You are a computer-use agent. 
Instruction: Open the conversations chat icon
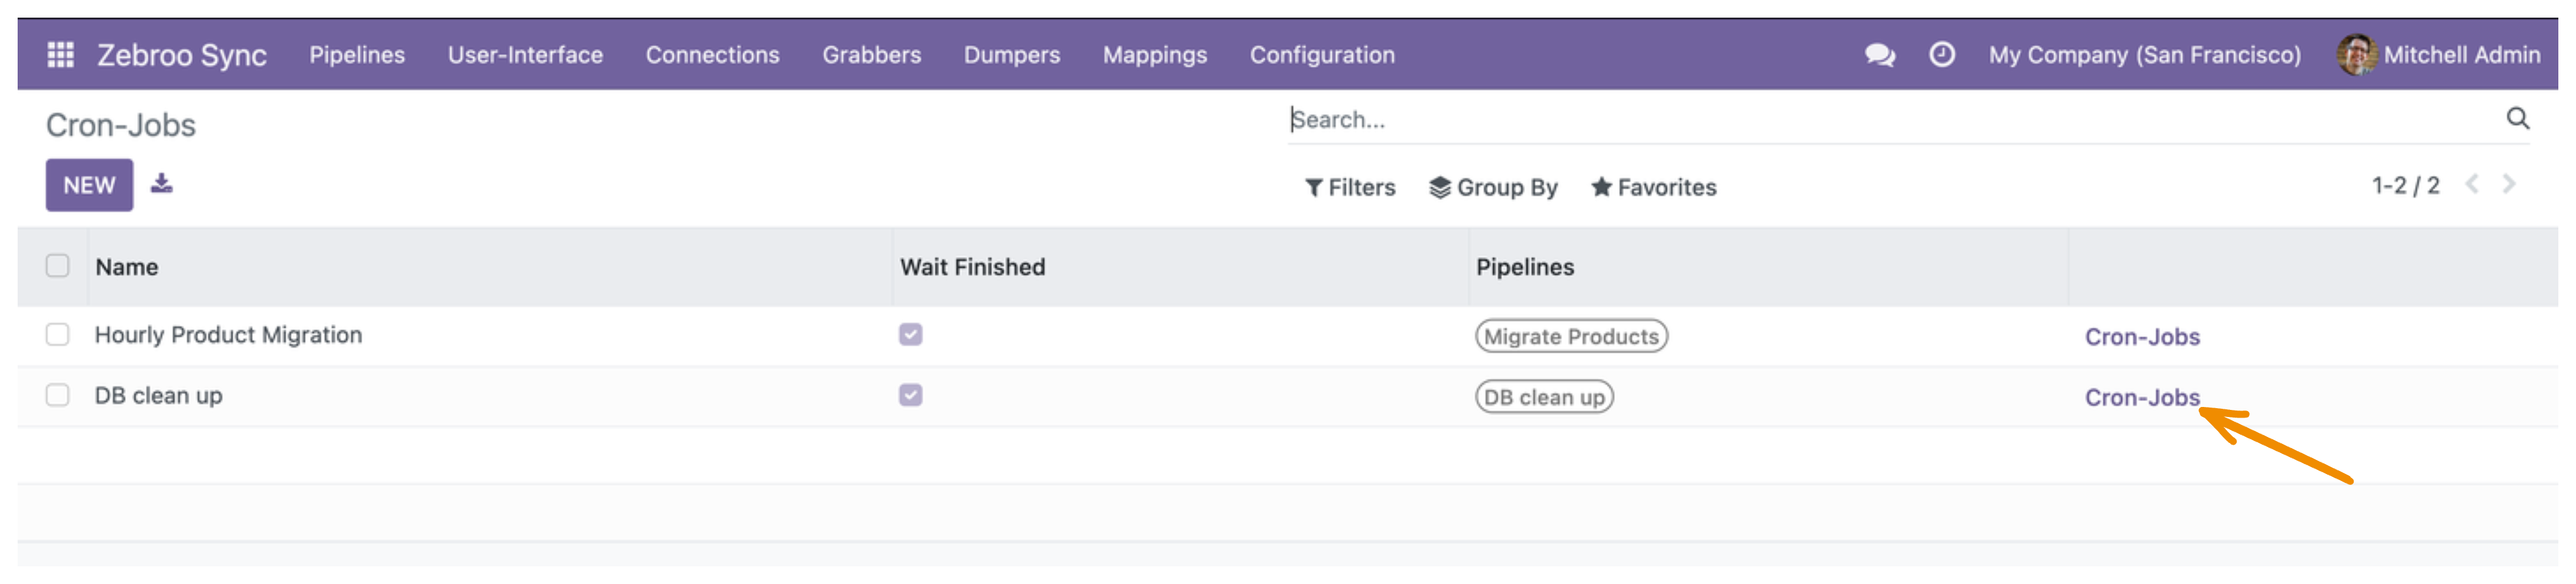tap(1879, 54)
